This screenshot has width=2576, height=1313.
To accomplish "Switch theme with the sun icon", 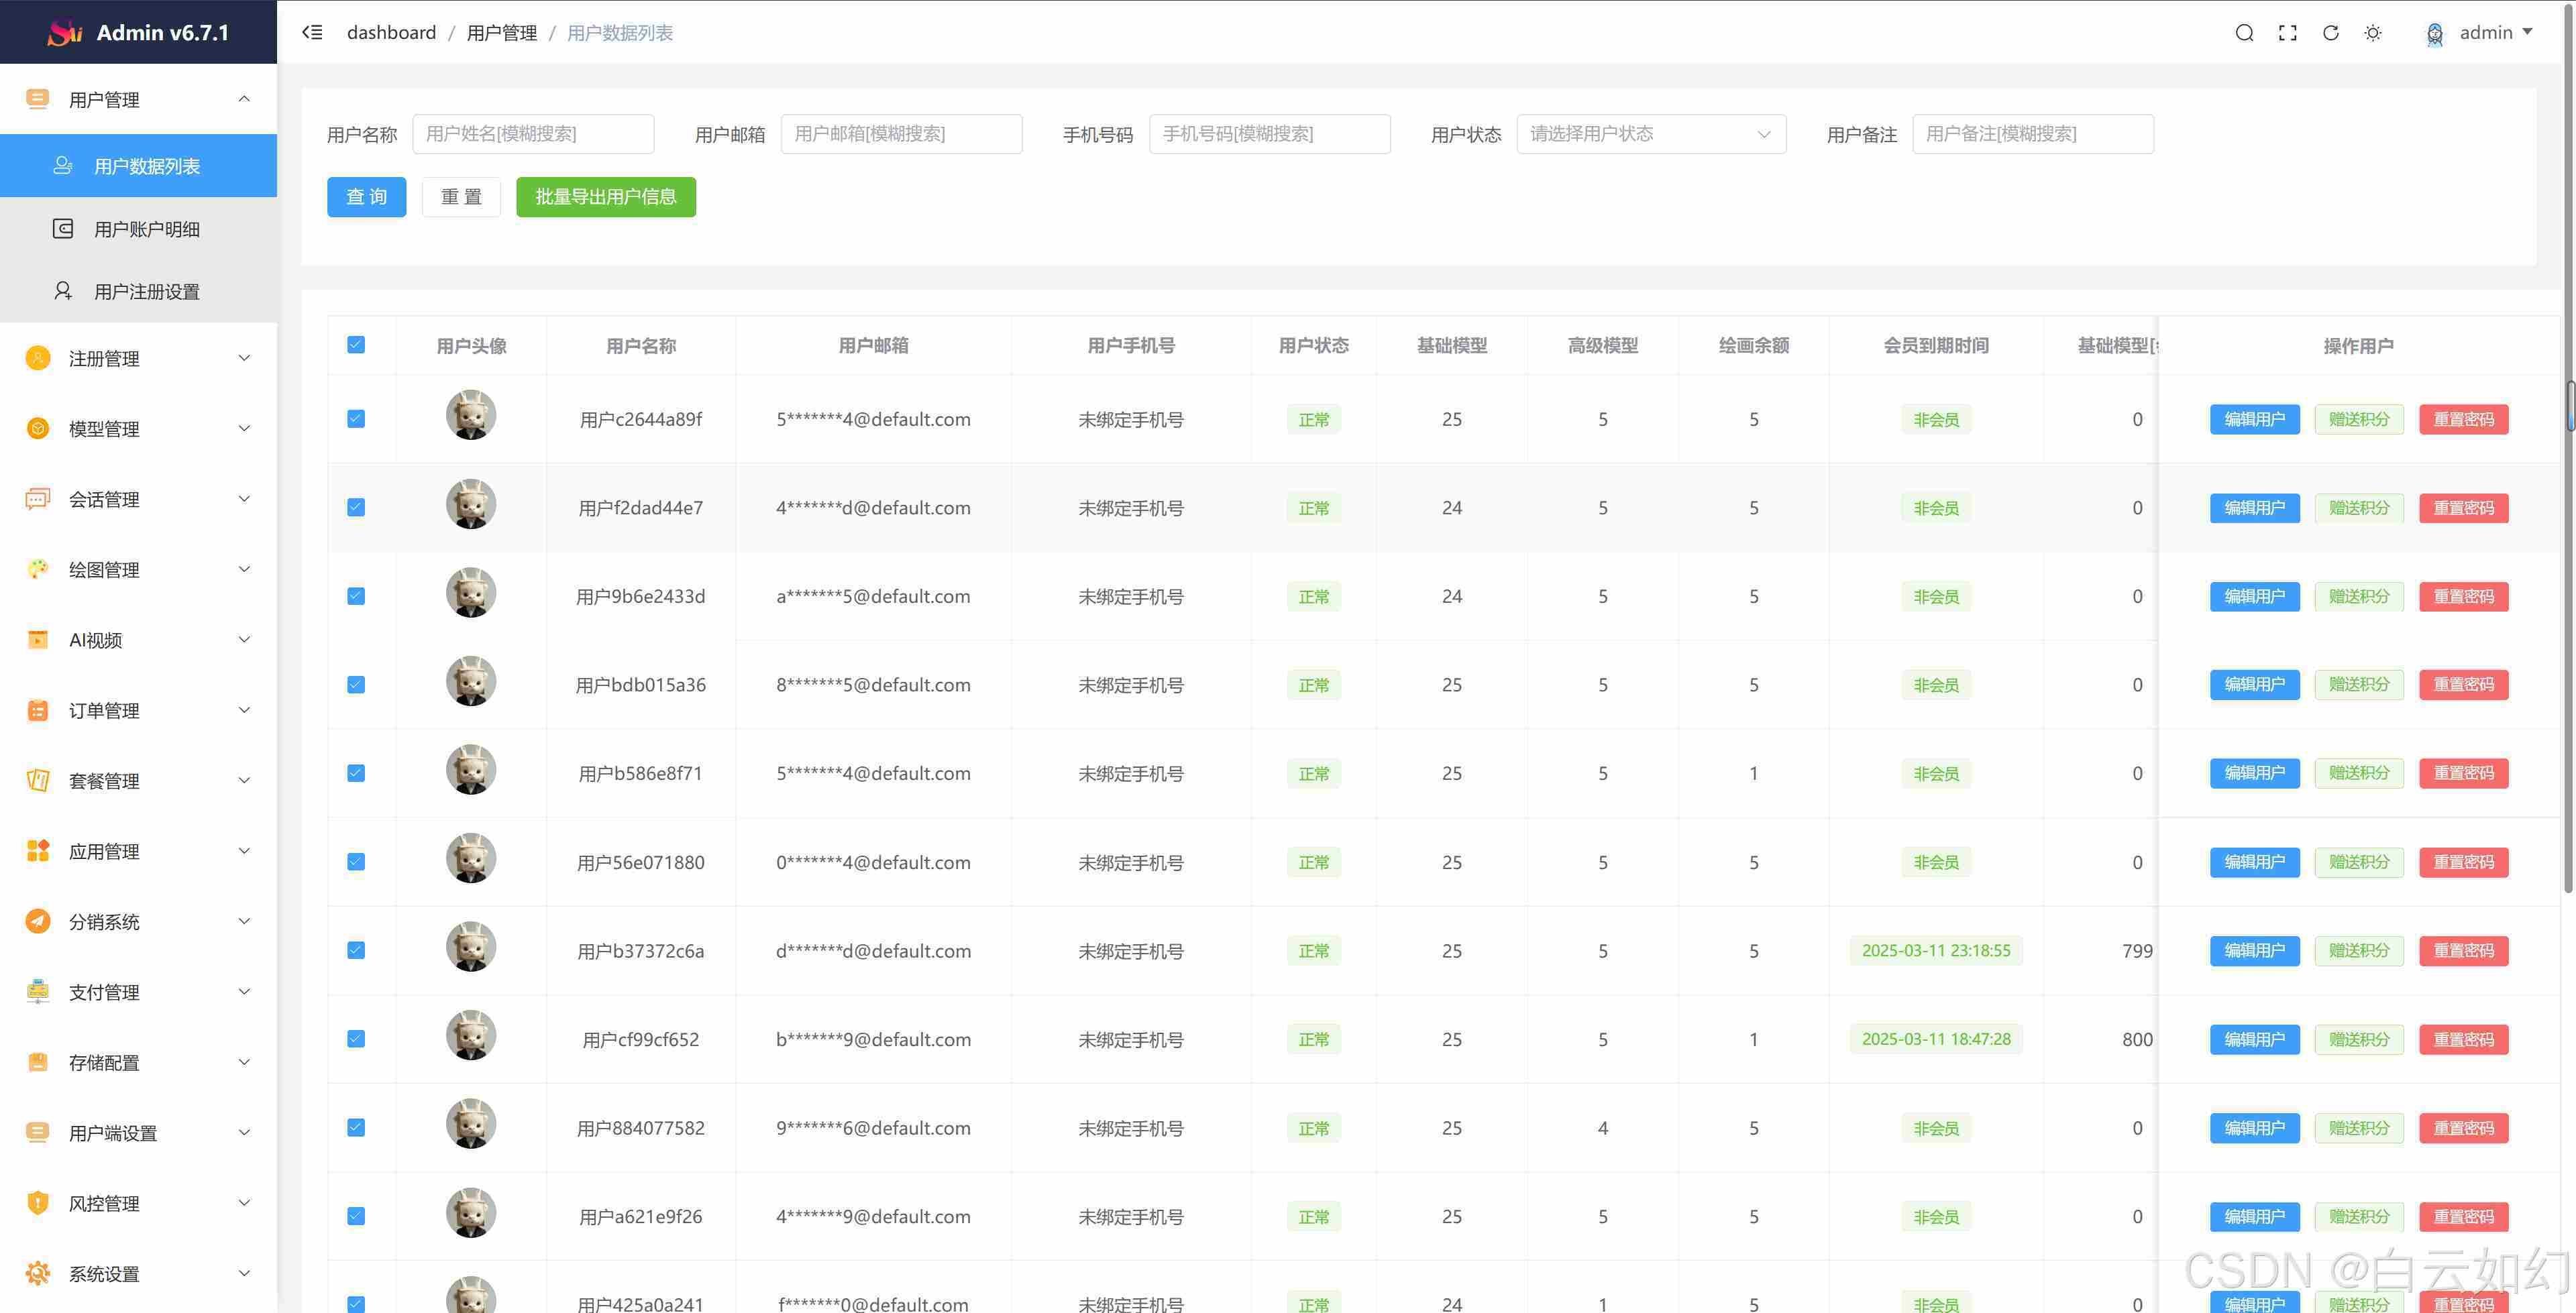I will 2373,33.
